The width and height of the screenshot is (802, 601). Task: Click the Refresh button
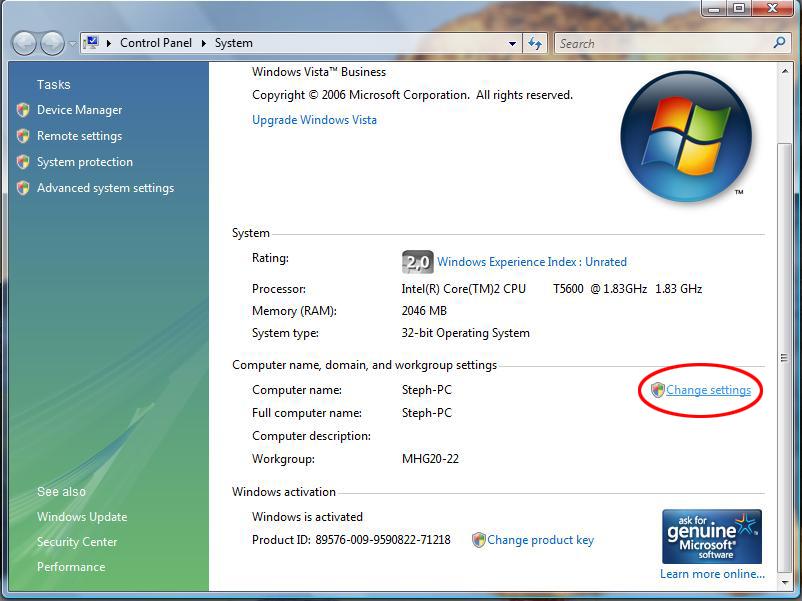click(535, 43)
